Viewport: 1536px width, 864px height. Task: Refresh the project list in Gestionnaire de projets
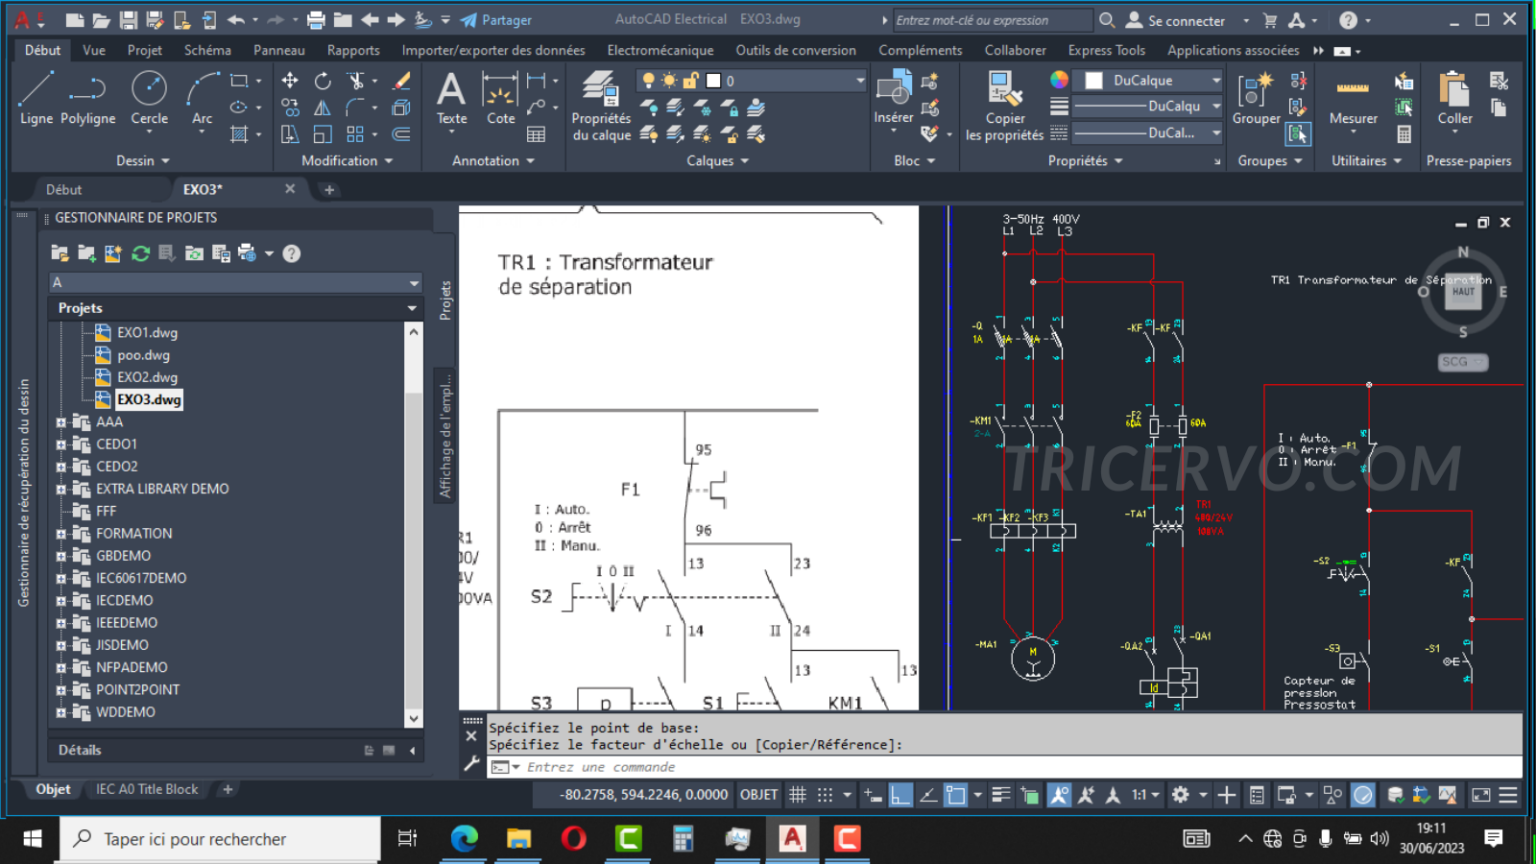[140, 253]
